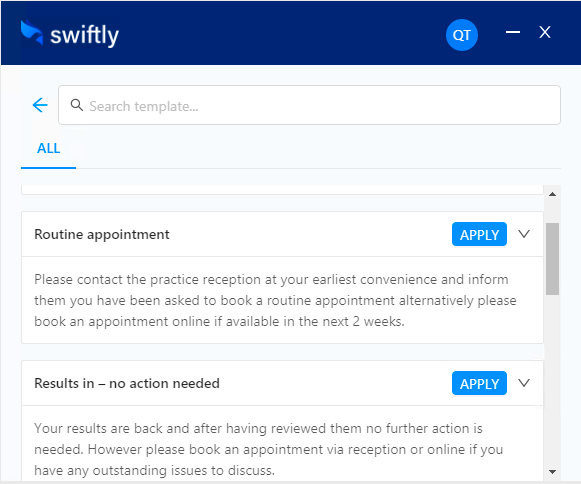The height and width of the screenshot is (484, 581).
Task: Click the Swiftly bird logo
Action: click(32, 32)
